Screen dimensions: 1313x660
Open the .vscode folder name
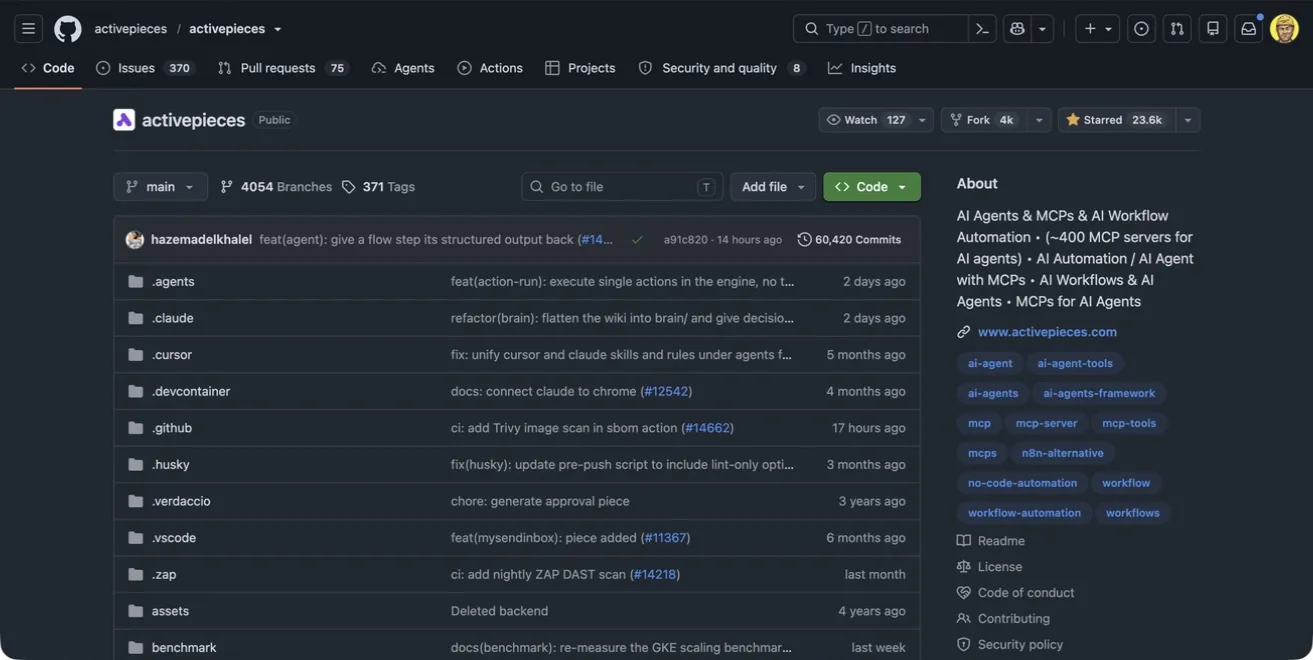[174, 538]
